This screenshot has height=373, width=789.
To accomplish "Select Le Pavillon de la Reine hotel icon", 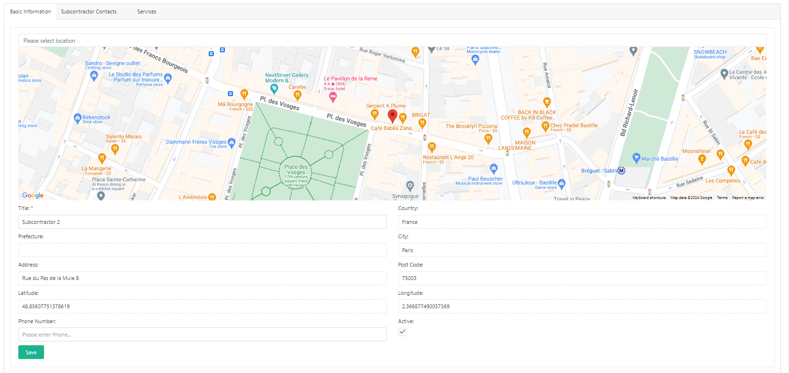I will [333, 96].
